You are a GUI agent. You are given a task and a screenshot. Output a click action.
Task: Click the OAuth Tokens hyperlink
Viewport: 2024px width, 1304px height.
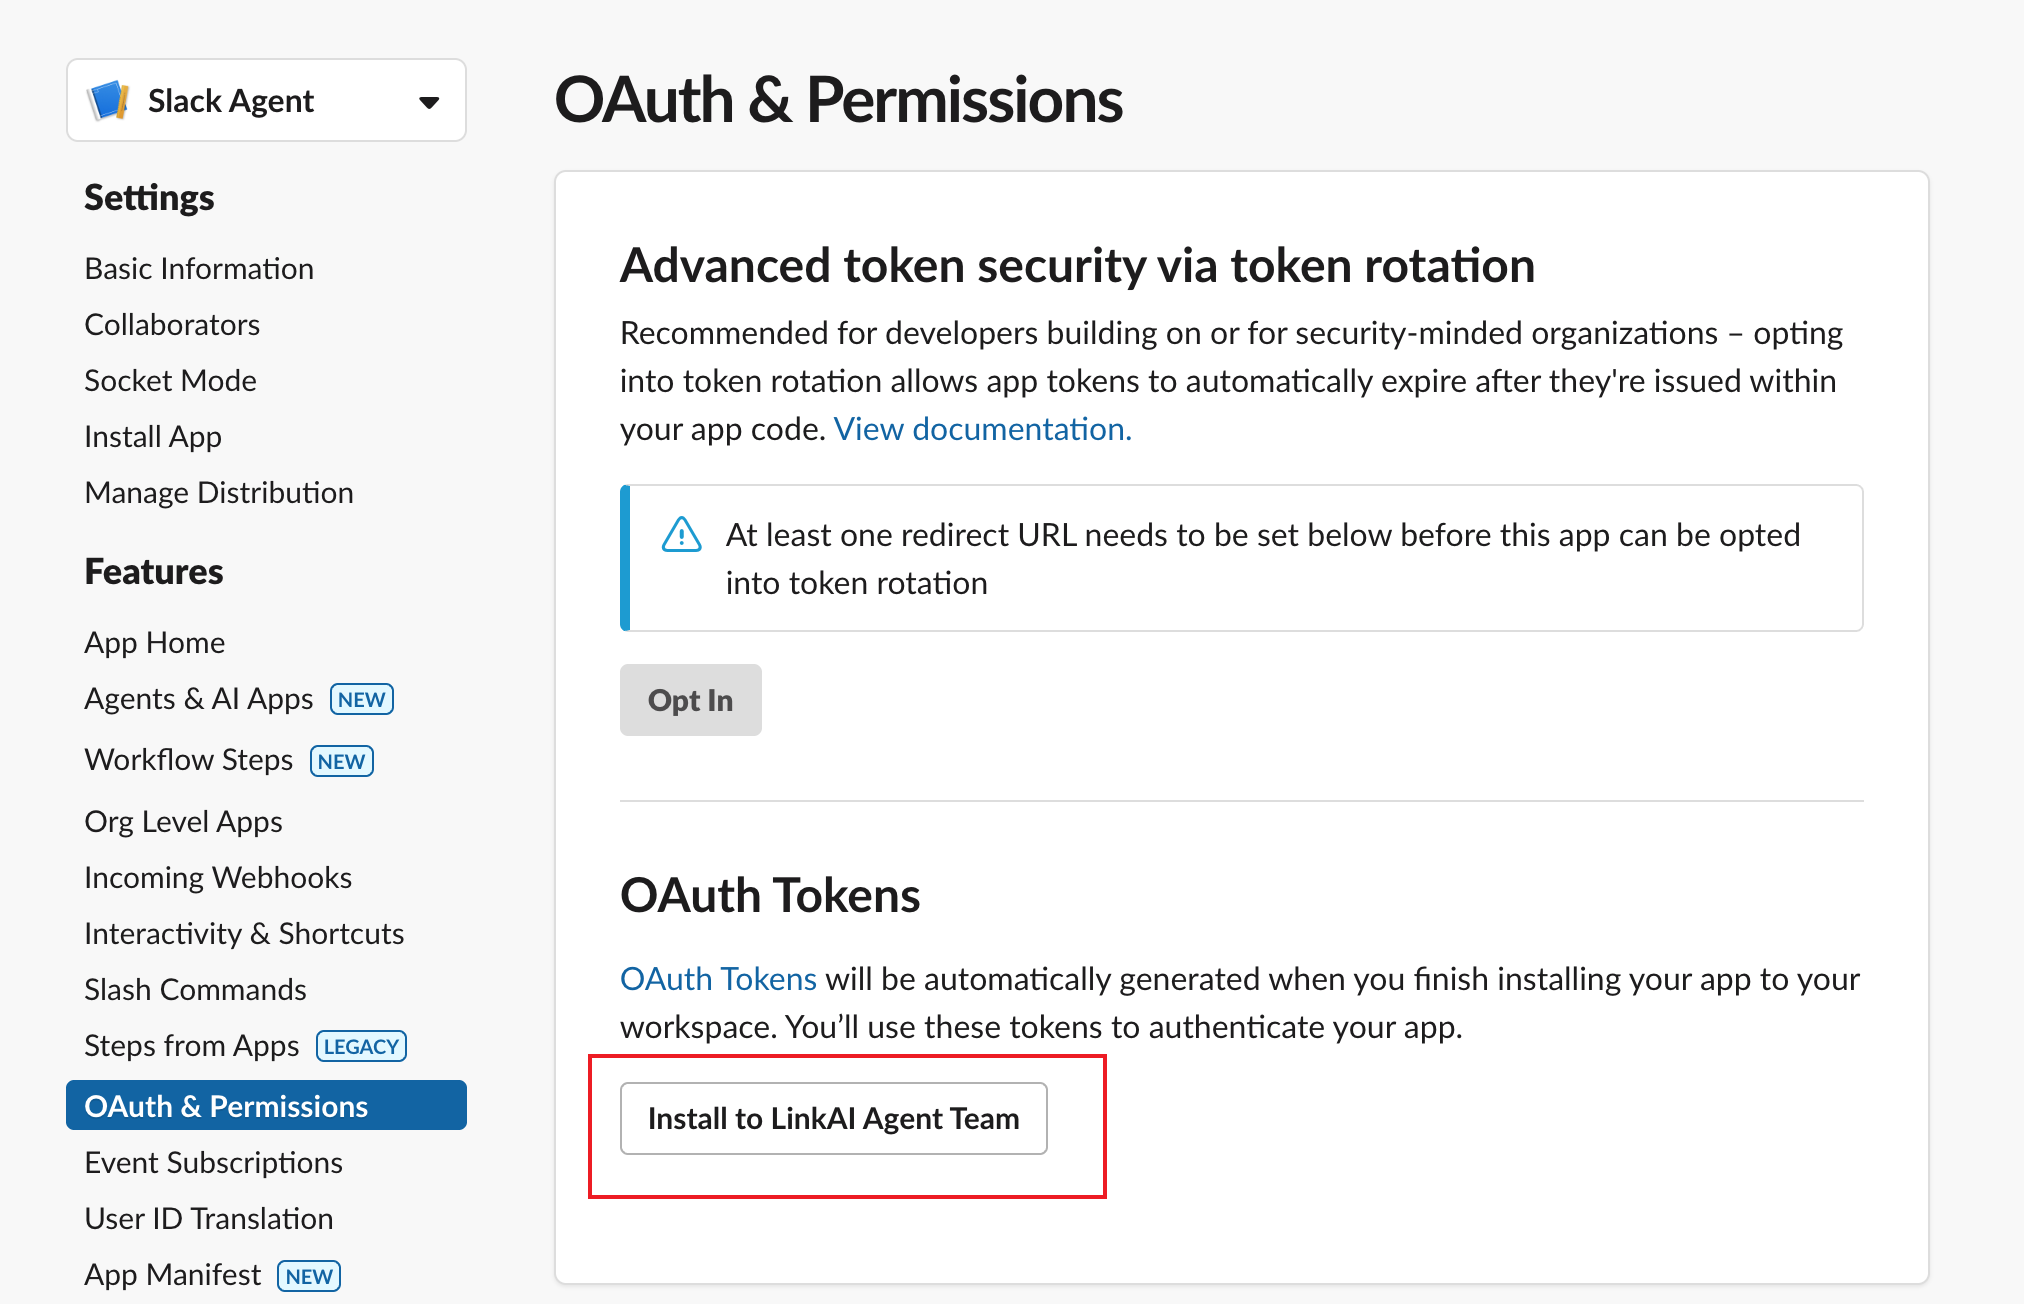tap(718, 979)
